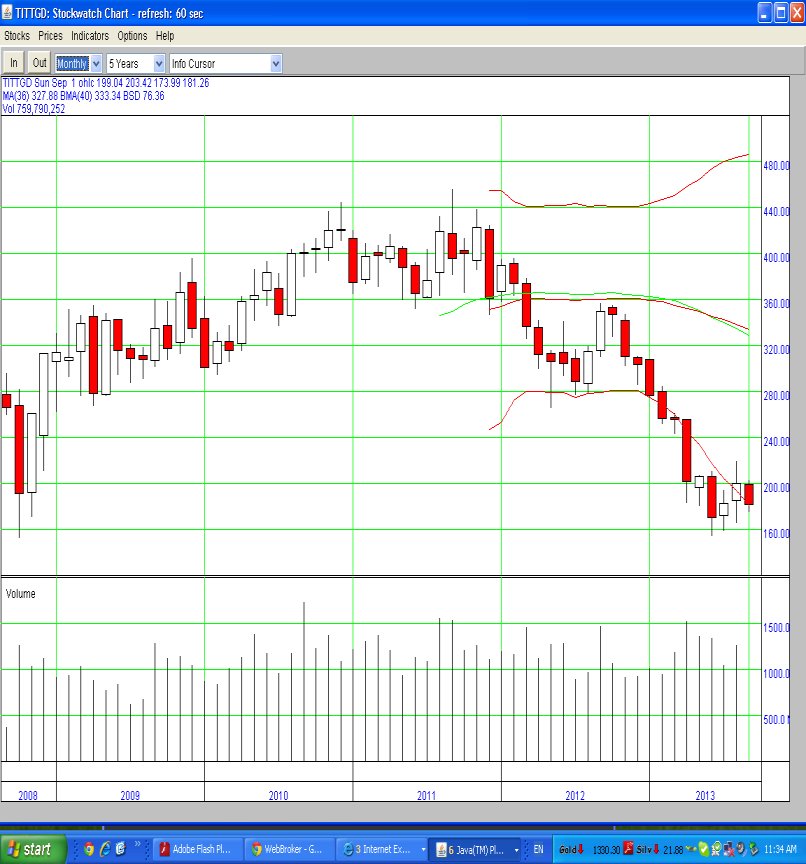Click the 240.00 price axis label
The width and height of the screenshot is (806, 864).
coord(776,441)
